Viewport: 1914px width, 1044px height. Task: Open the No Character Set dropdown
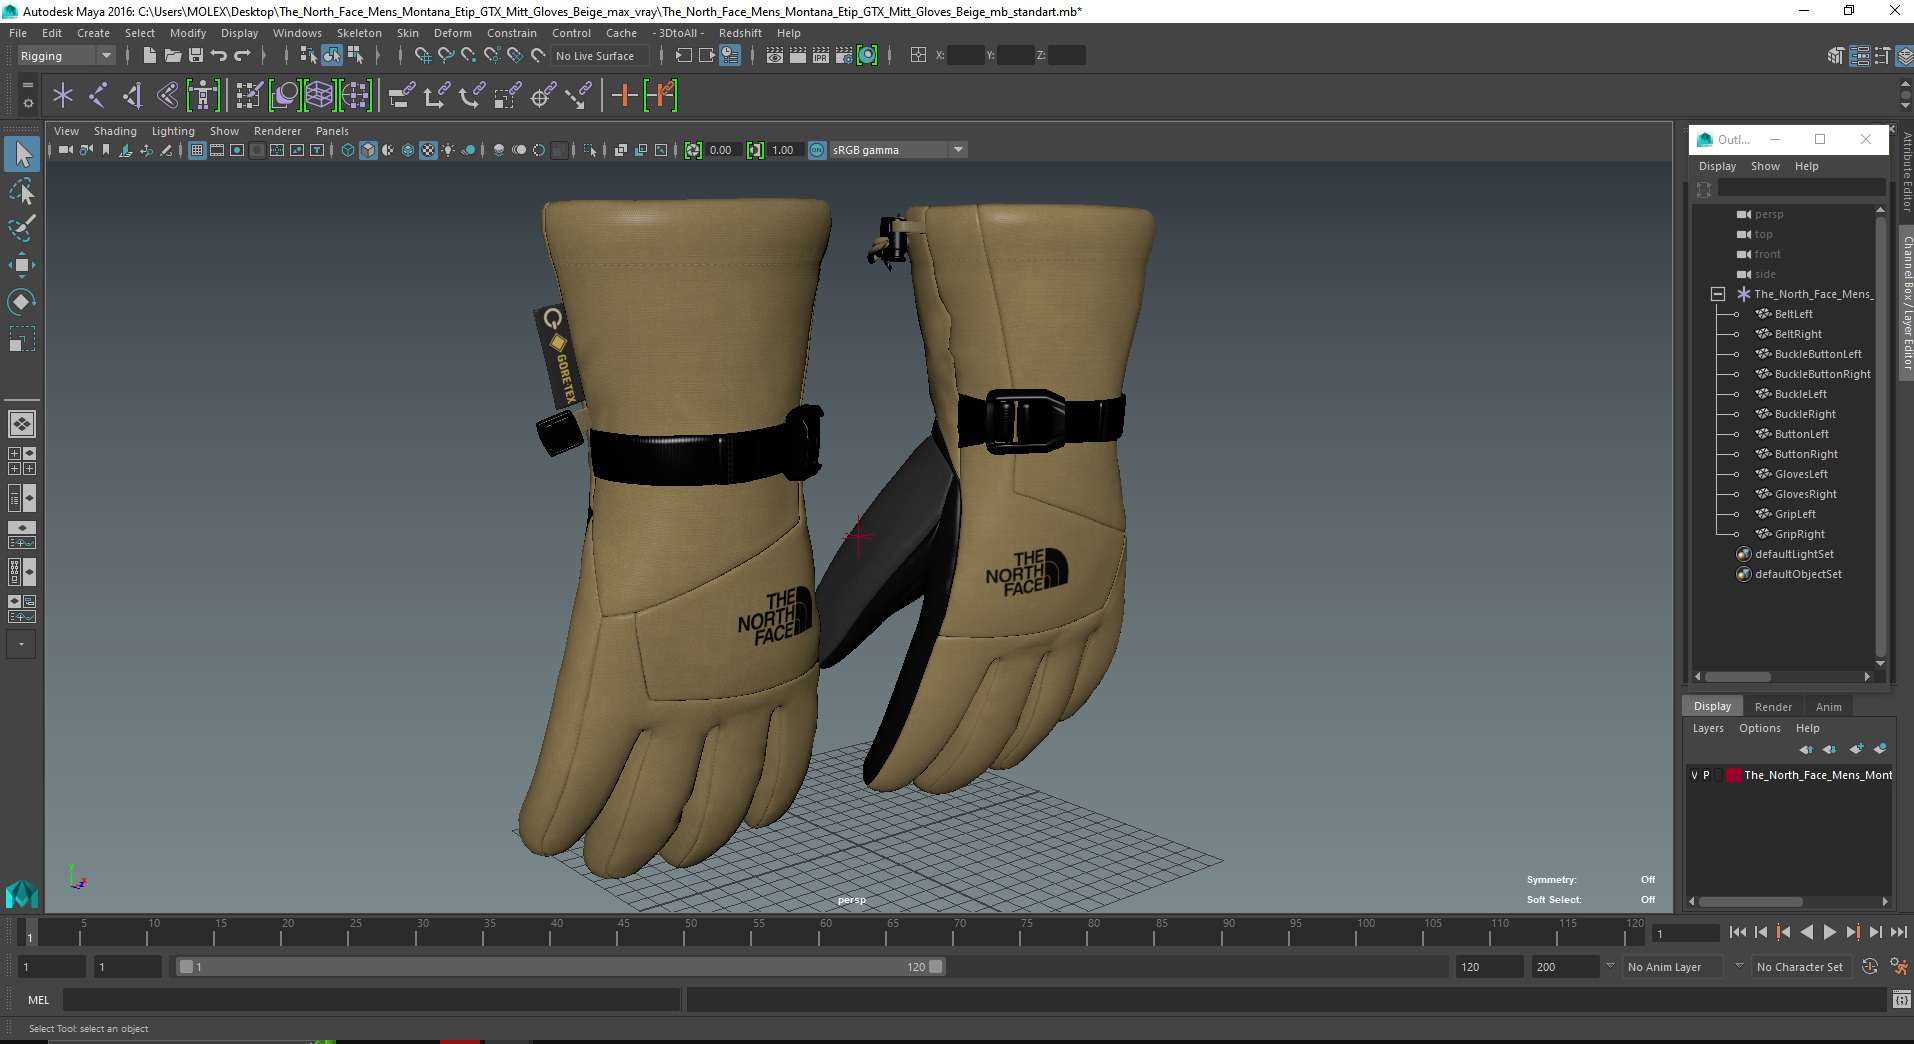[1800, 967]
